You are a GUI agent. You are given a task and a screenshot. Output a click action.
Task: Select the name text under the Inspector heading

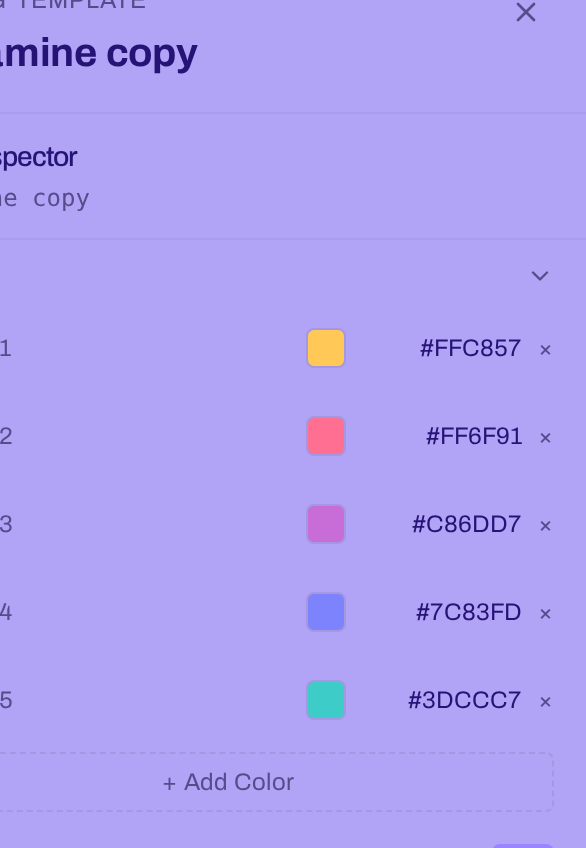pyautogui.click(x=44, y=199)
